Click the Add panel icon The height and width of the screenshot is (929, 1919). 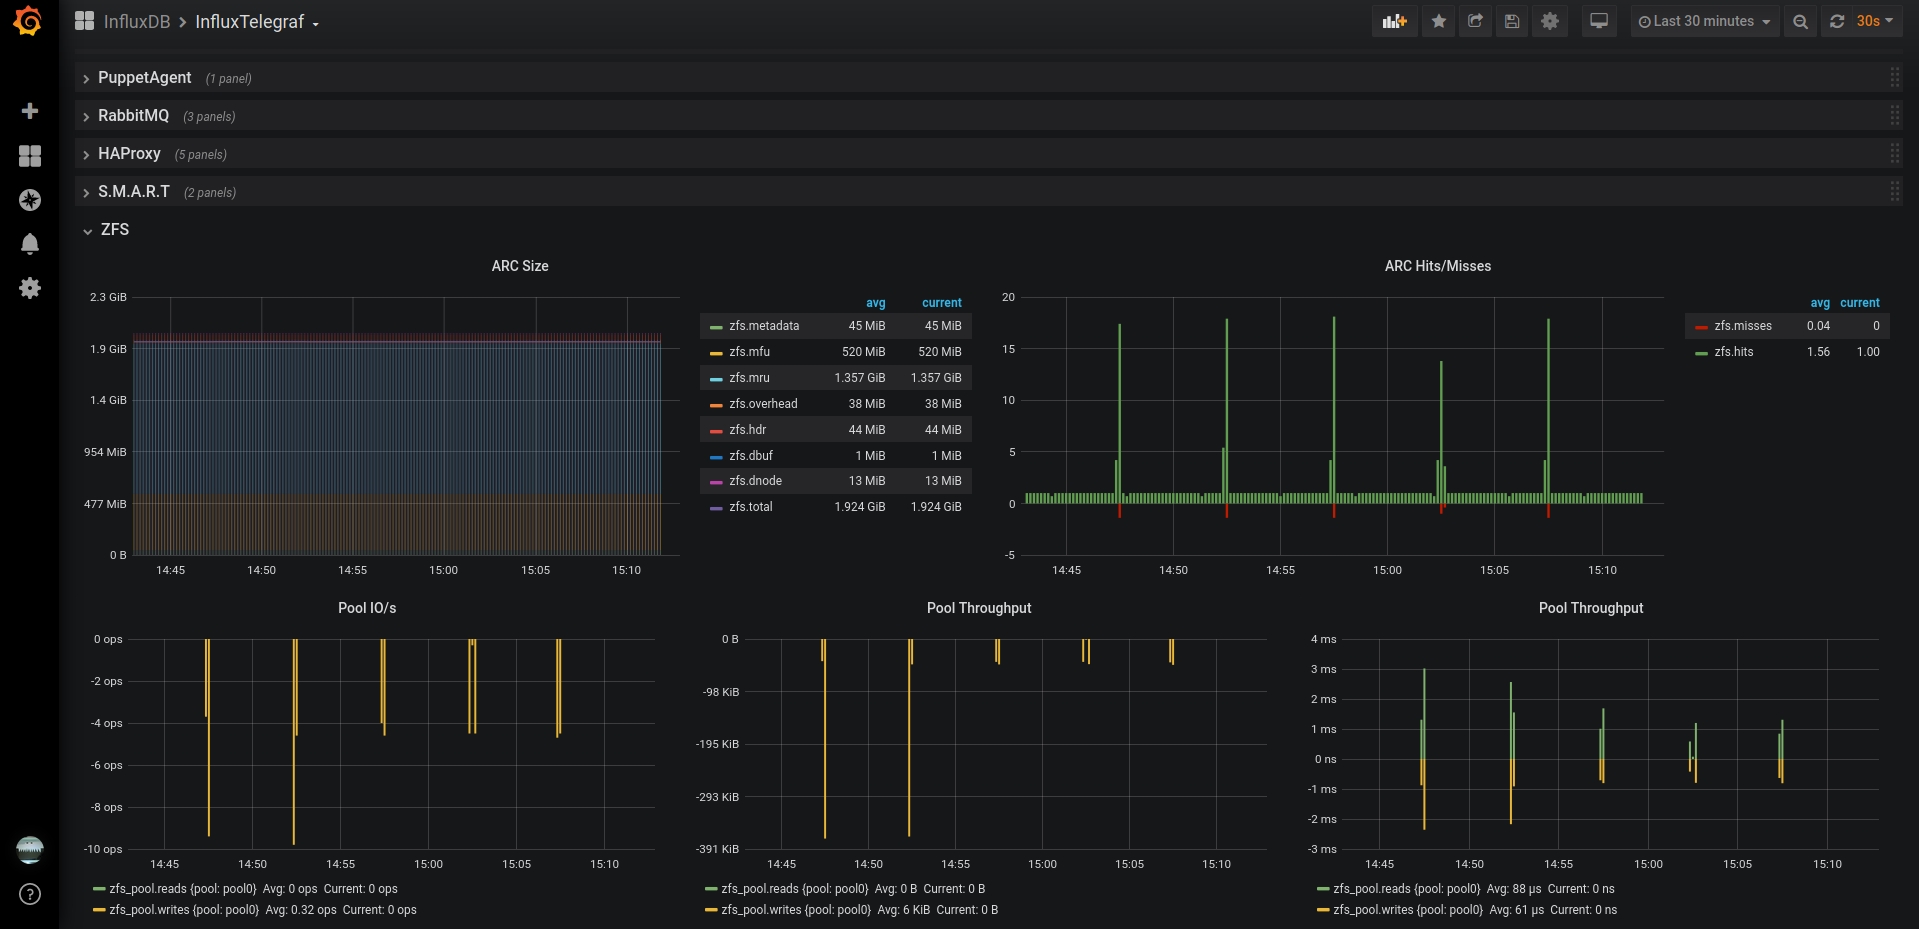(1394, 21)
